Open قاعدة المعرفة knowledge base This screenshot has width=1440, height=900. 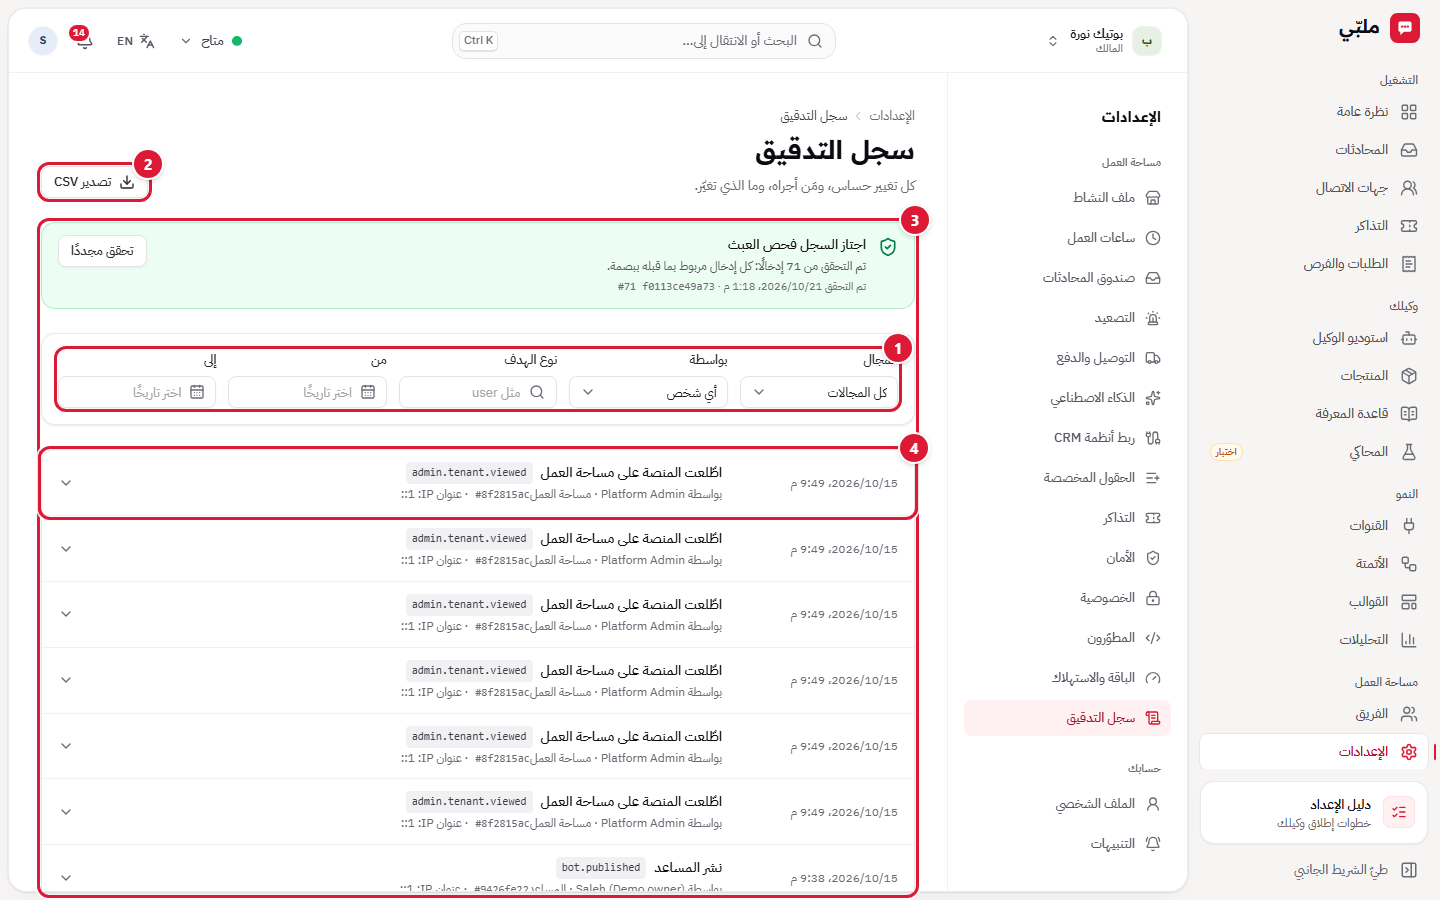1365,414
